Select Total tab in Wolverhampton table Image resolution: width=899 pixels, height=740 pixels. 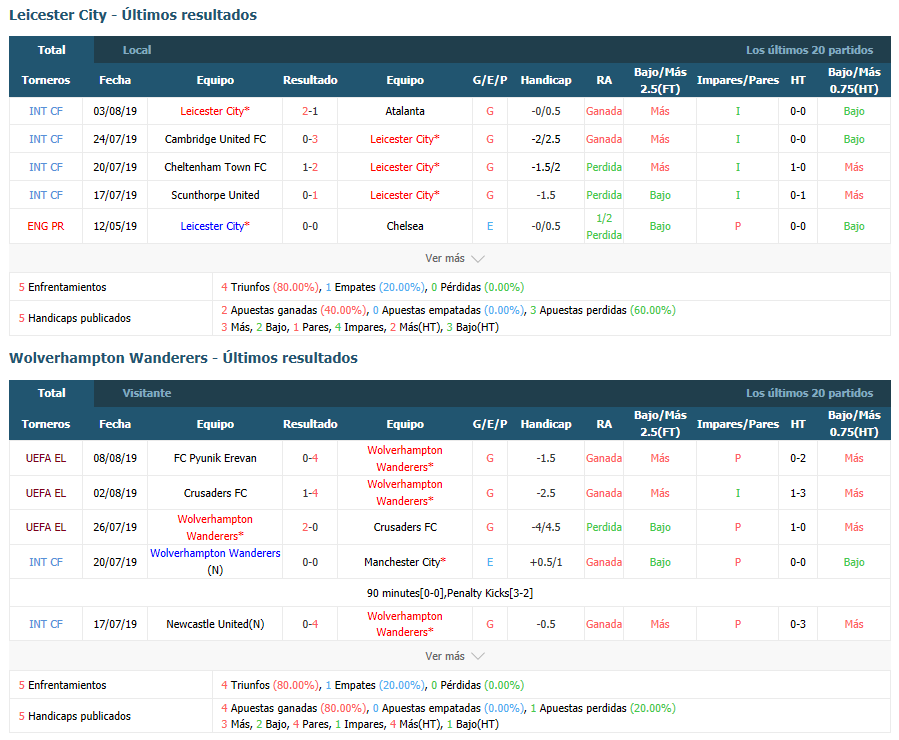coord(52,393)
